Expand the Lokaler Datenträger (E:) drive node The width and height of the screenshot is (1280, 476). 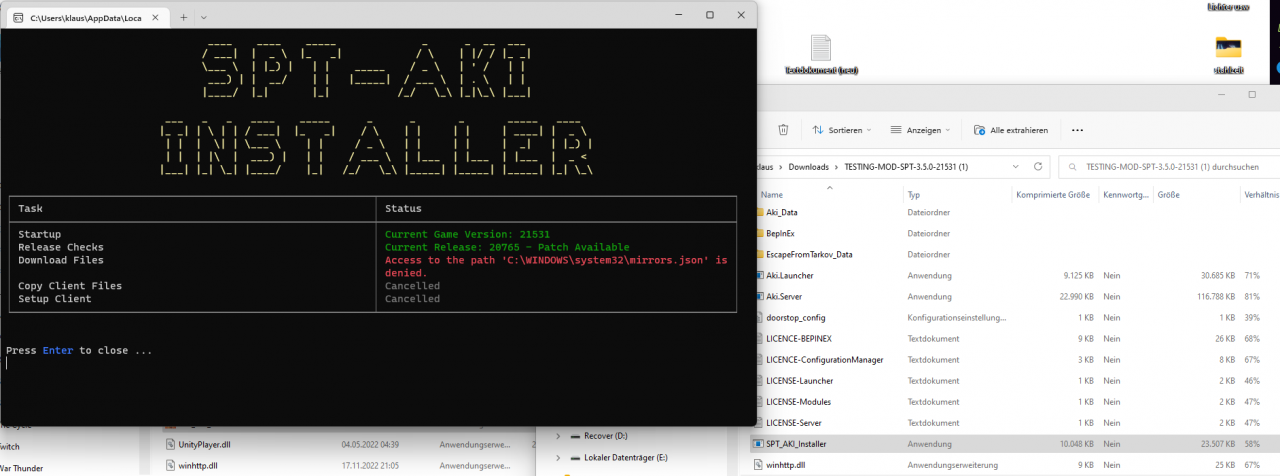pos(558,457)
